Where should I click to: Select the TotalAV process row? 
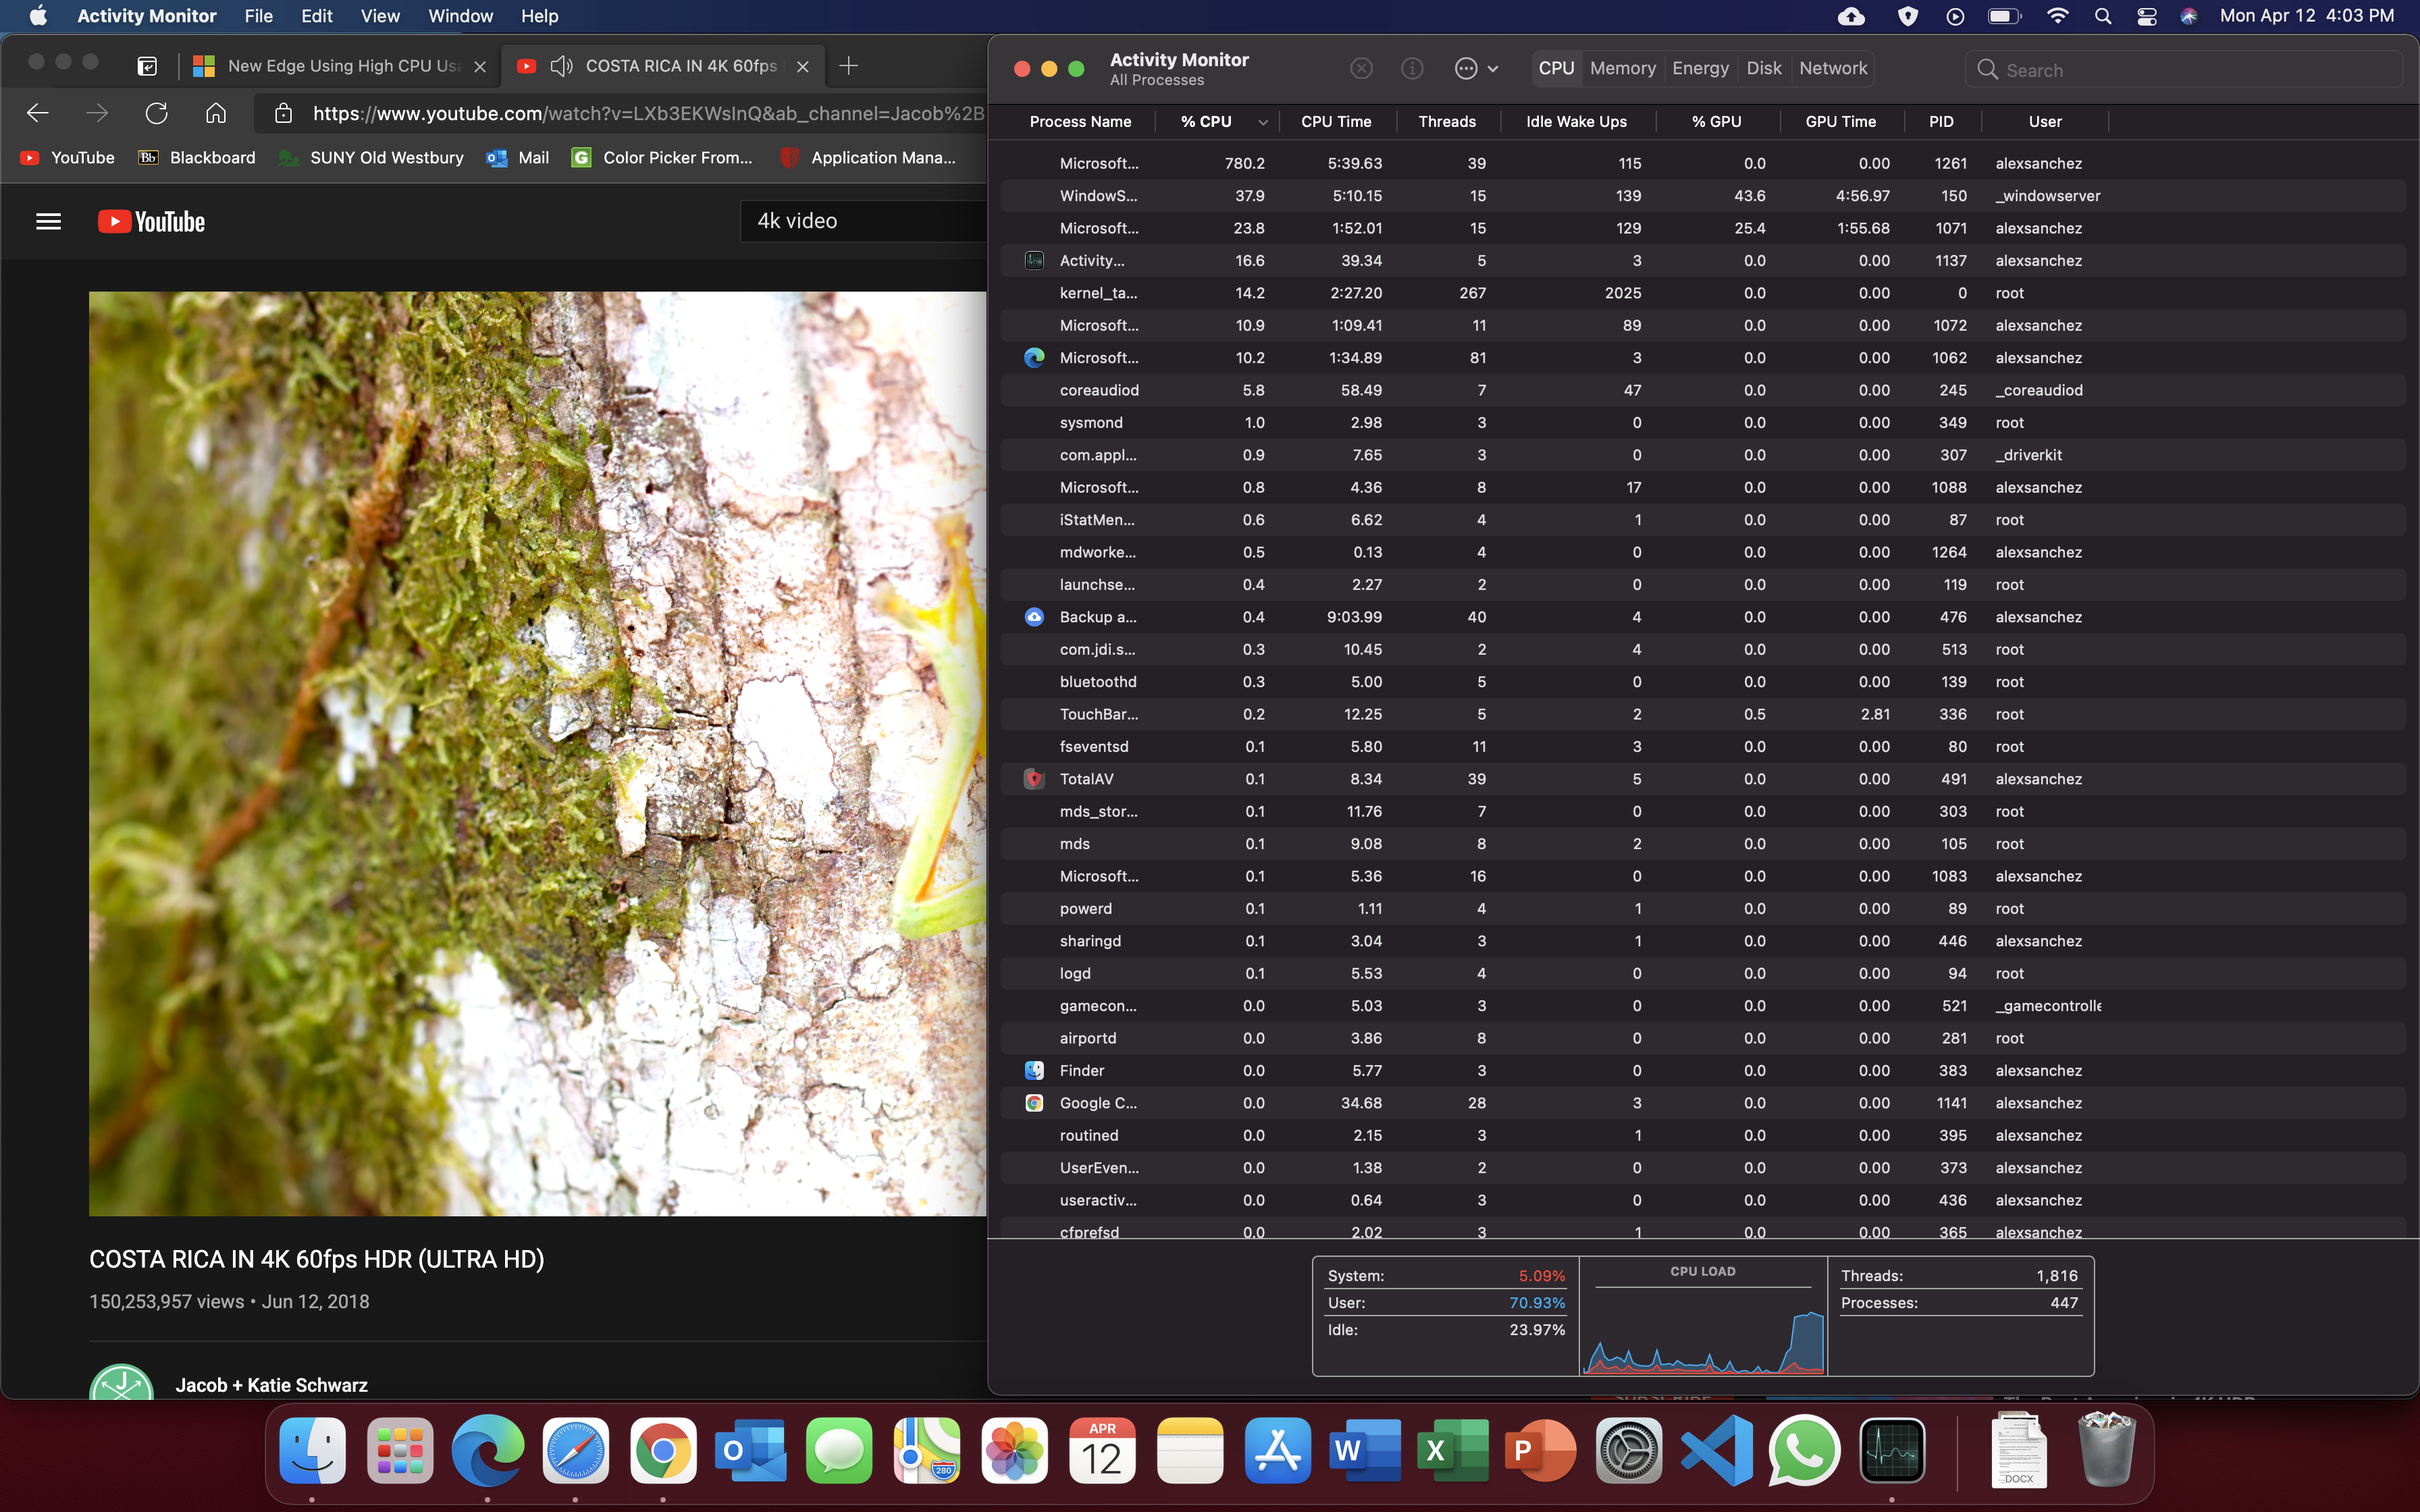click(x=1086, y=779)
